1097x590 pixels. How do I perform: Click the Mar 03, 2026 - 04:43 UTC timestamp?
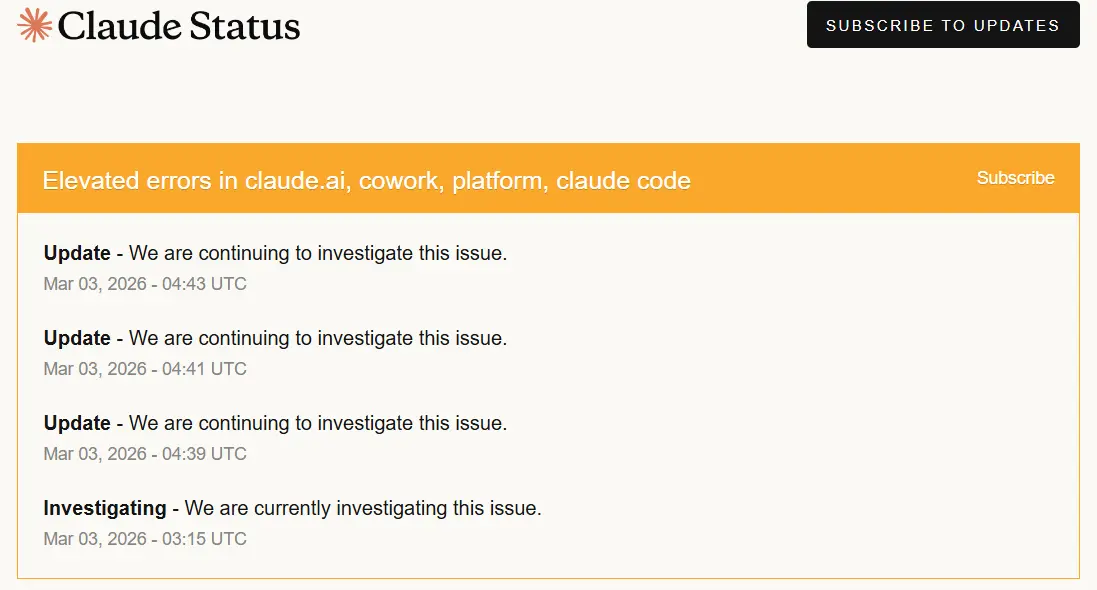point(145,284)
